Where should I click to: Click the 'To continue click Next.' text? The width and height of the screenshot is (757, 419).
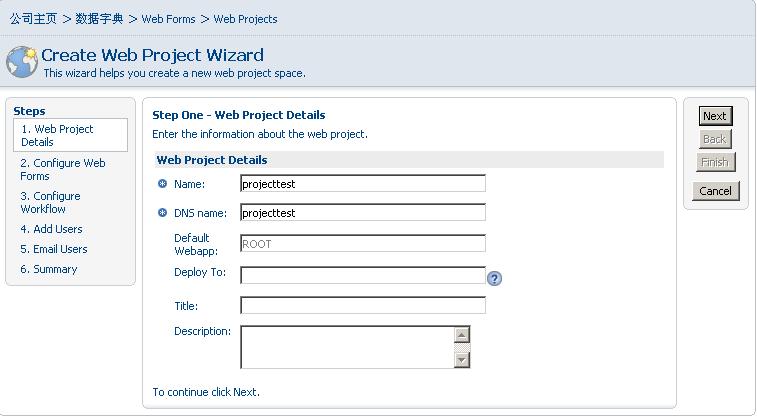206,392
